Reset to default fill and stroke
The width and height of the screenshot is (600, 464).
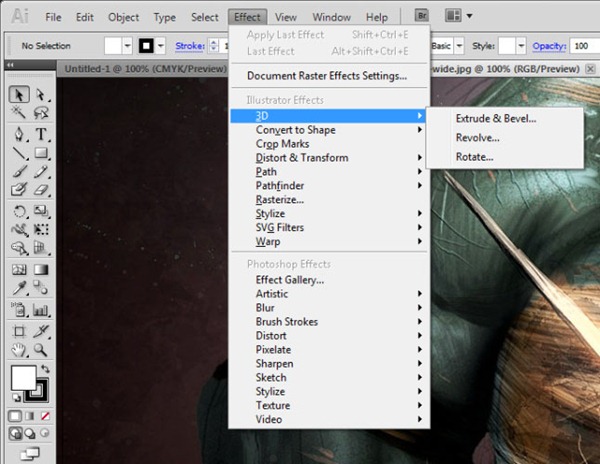click(x=16, y=397)
